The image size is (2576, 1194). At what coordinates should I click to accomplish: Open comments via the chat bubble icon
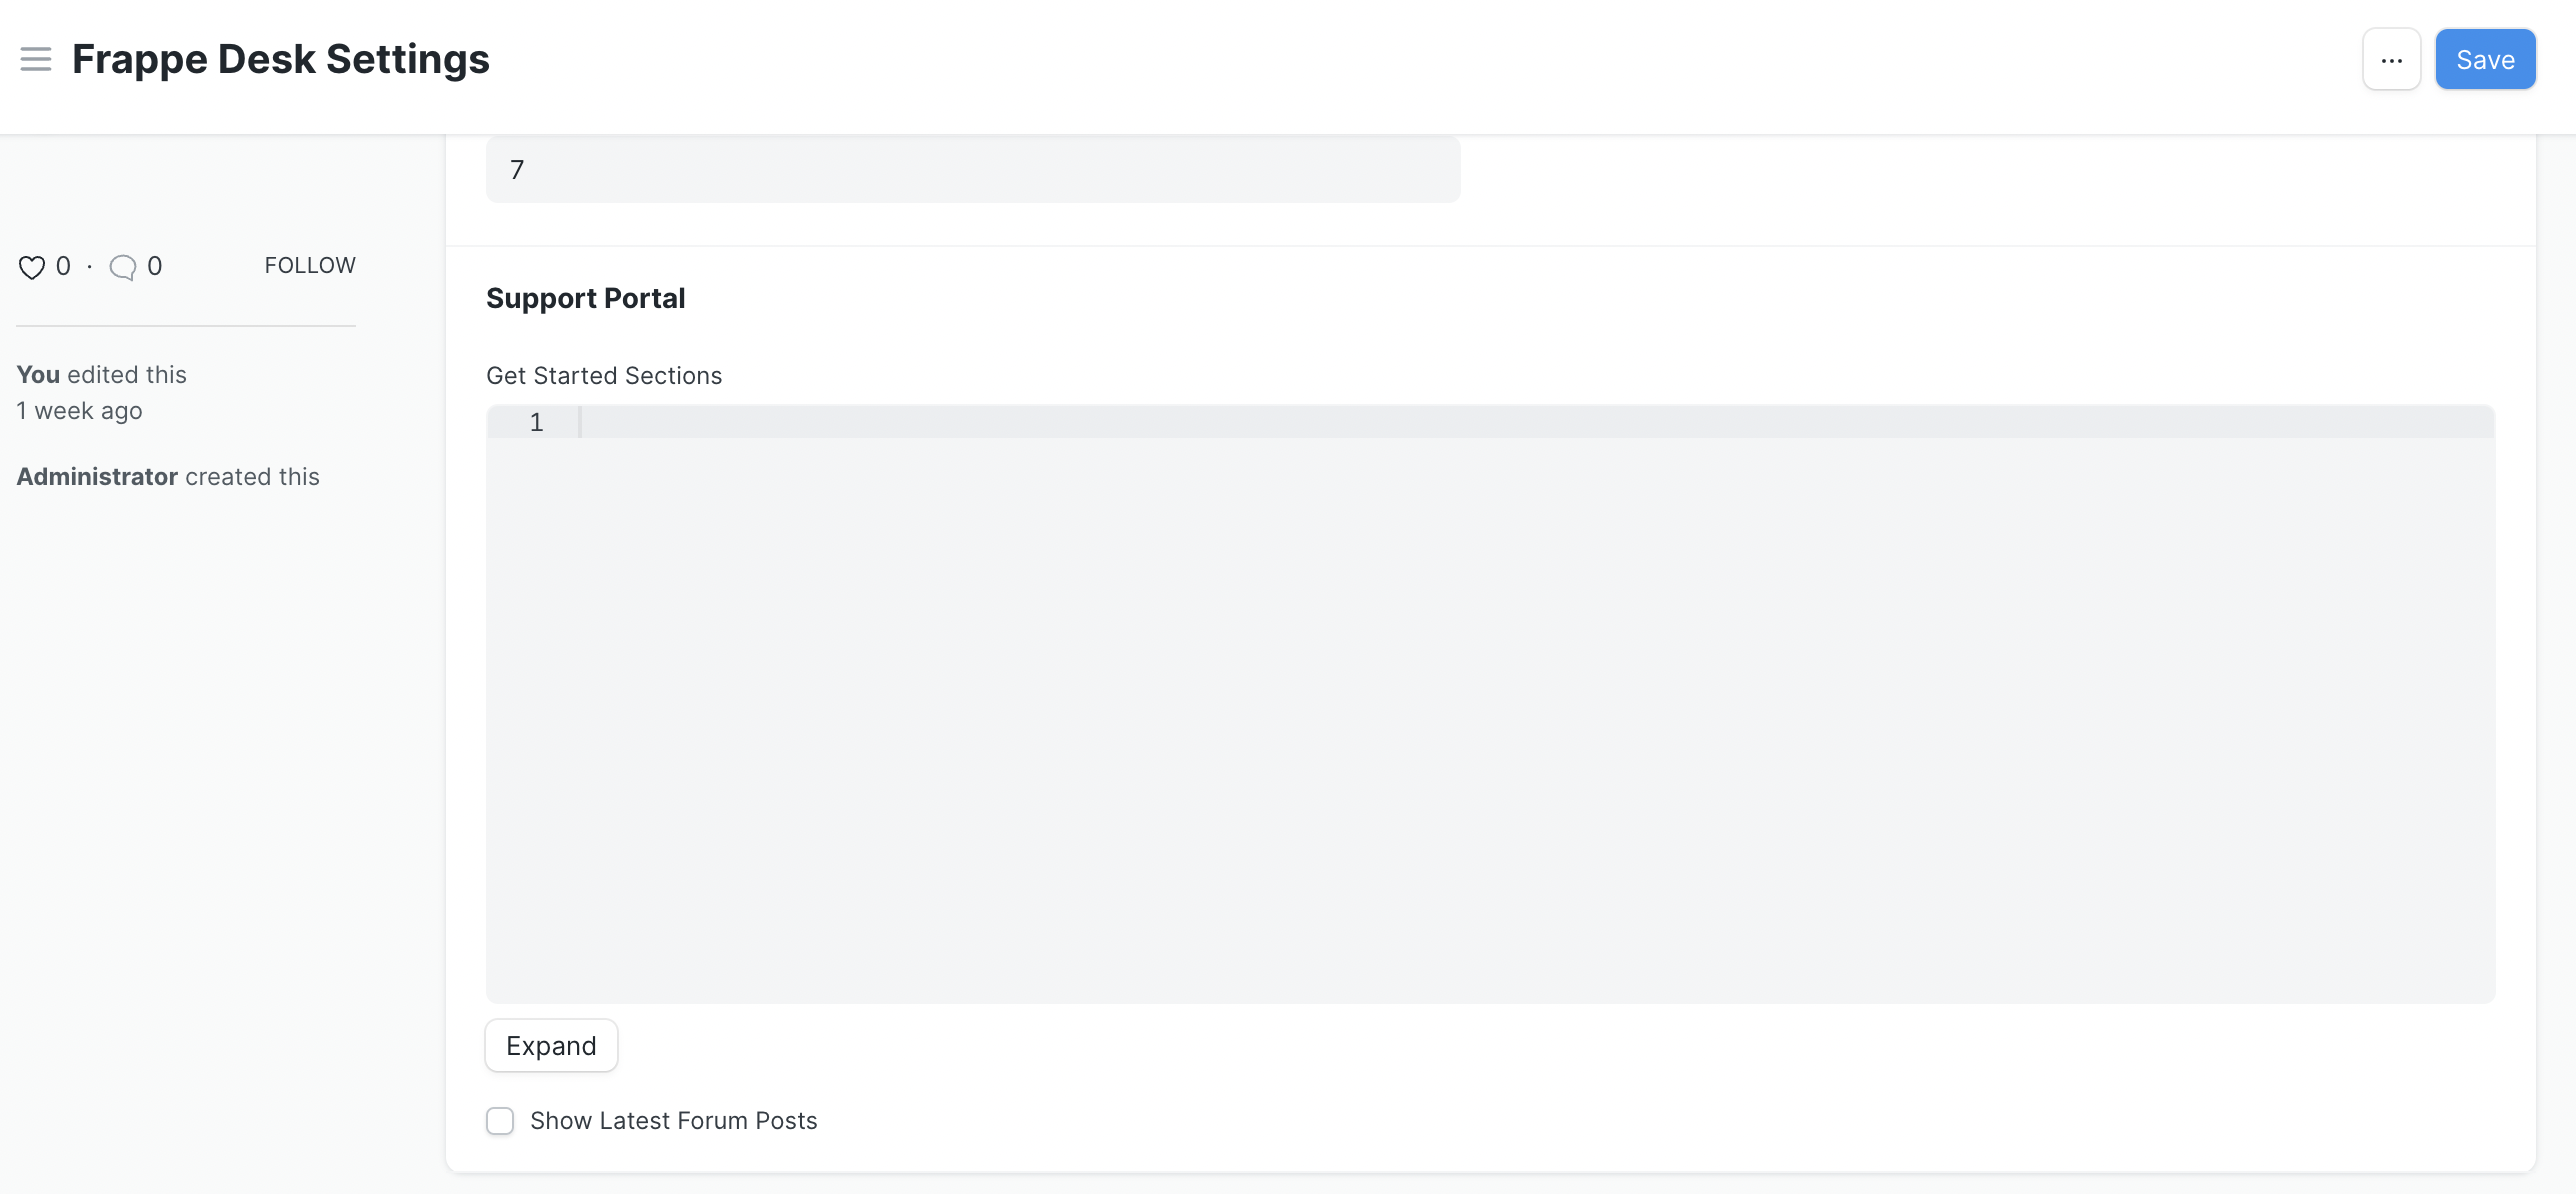coord(122,268)
